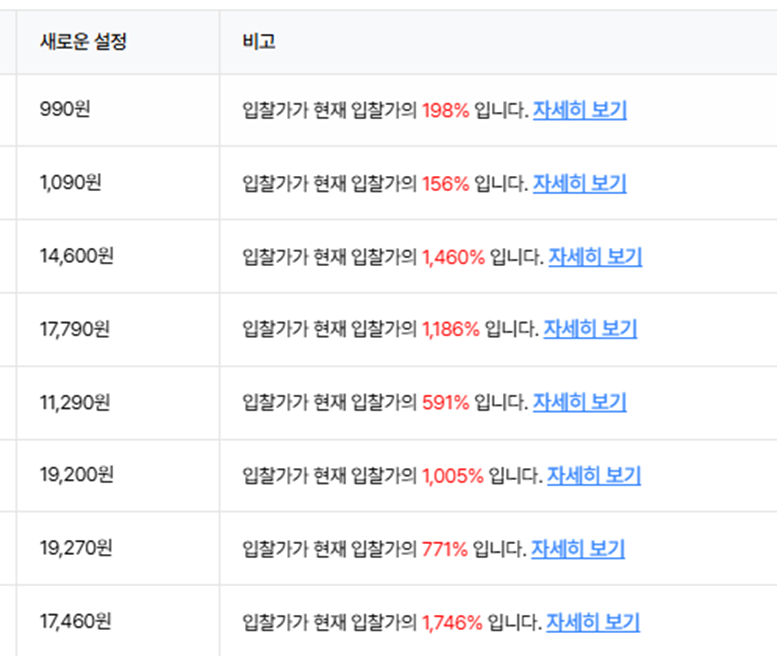The width and height of the screenshot is (777, 656).
Task: Select the 11,290원 cell
Action: (75, 402)
